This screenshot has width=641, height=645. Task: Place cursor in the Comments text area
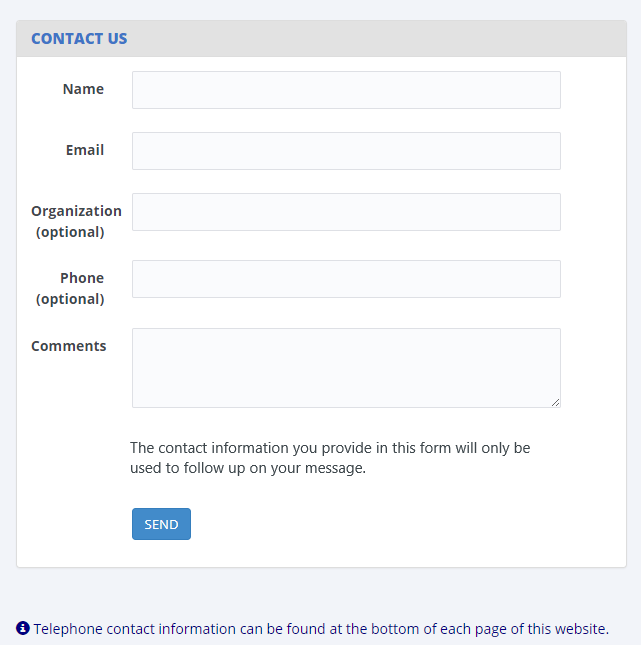(x=346, y=367)
